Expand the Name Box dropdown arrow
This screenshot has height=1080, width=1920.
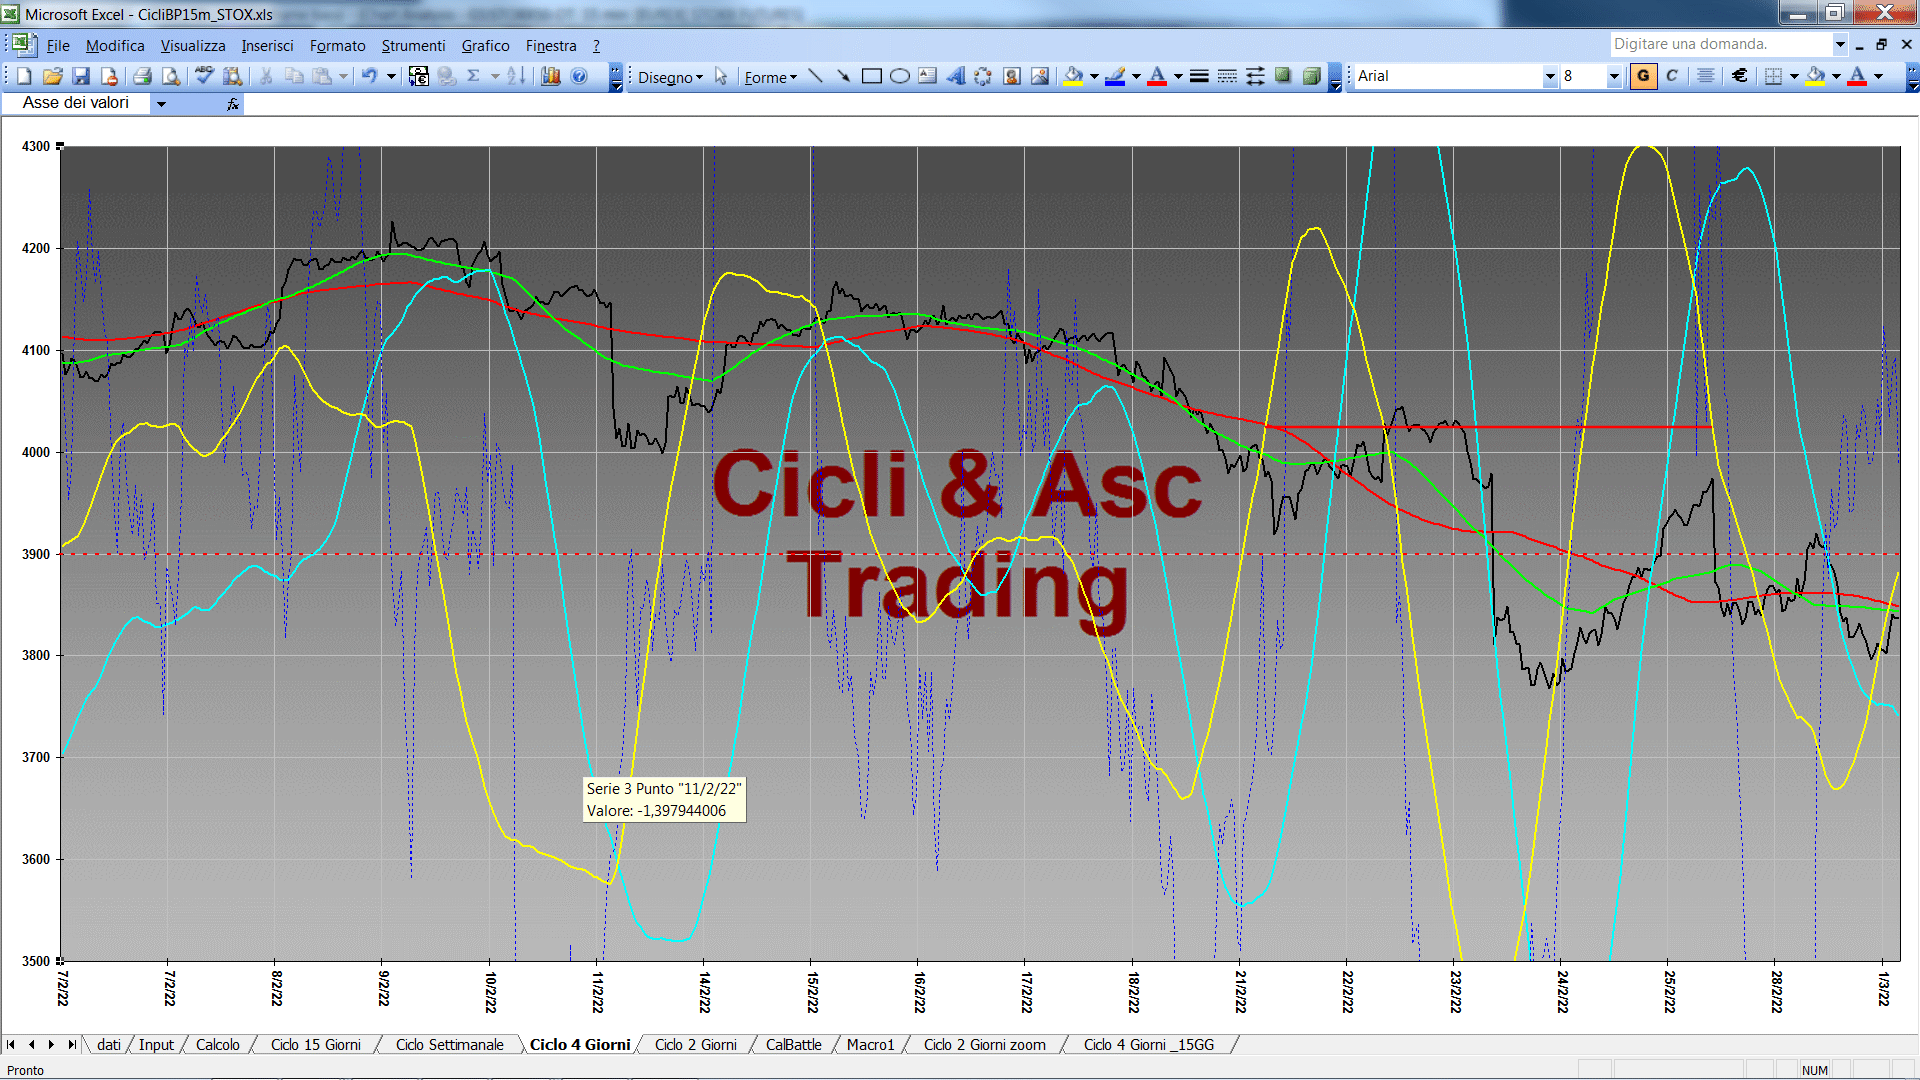click(161, 103)
